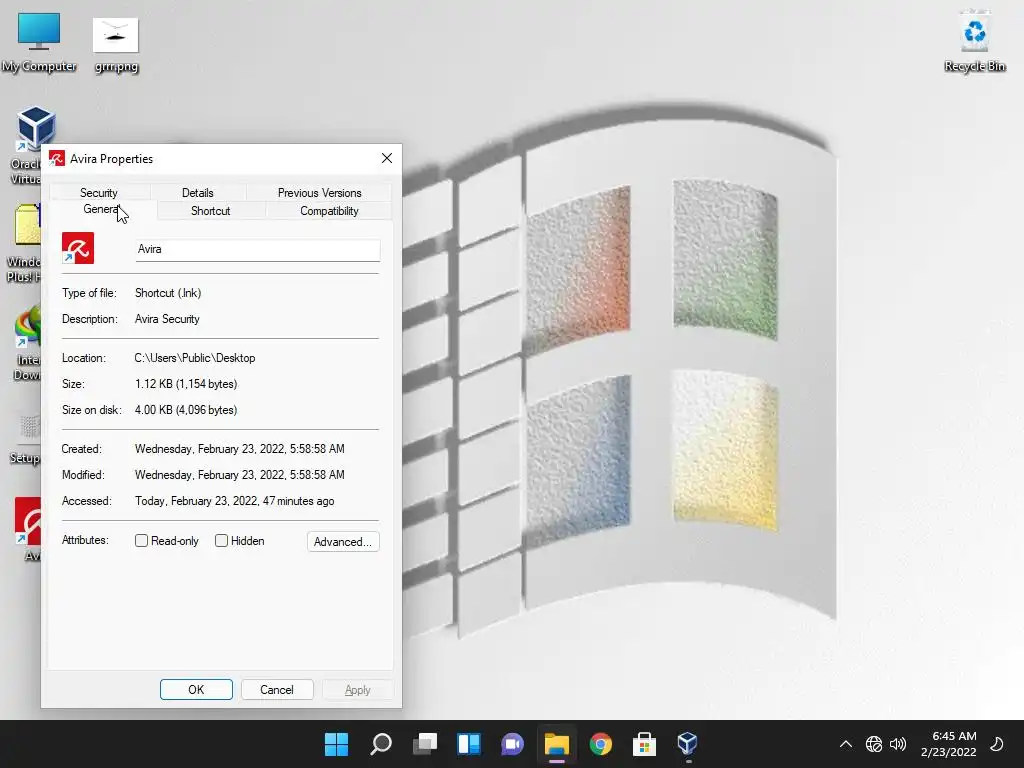Click the Modified date value text

pos(240,475)
